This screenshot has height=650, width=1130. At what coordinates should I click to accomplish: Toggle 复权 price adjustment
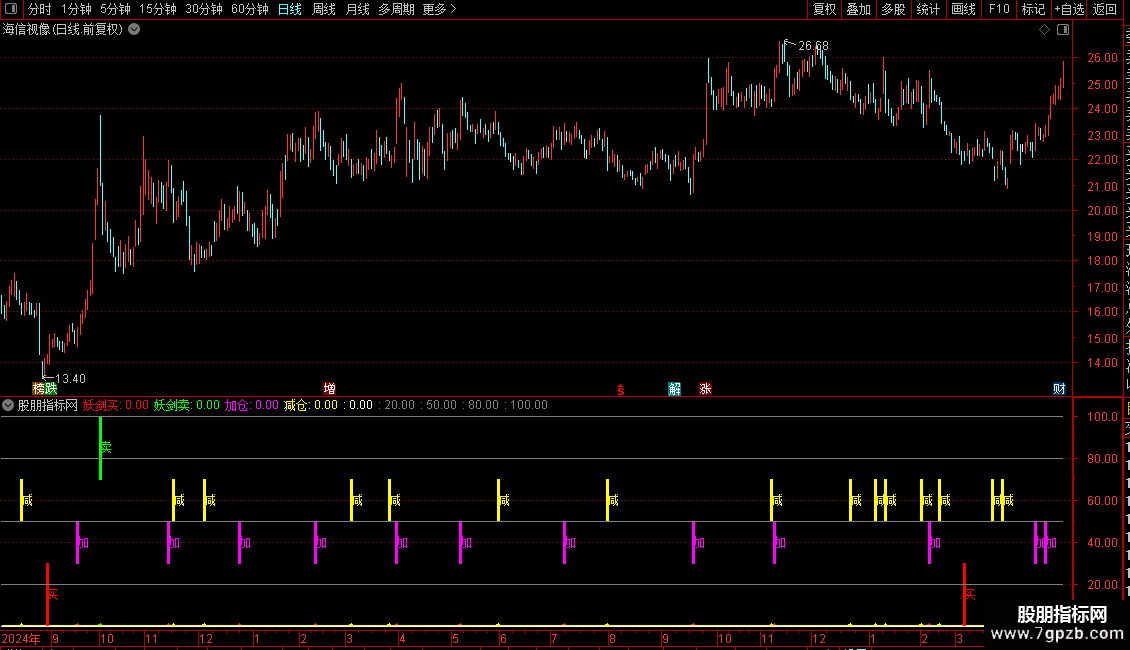click(x=824, y=9)
